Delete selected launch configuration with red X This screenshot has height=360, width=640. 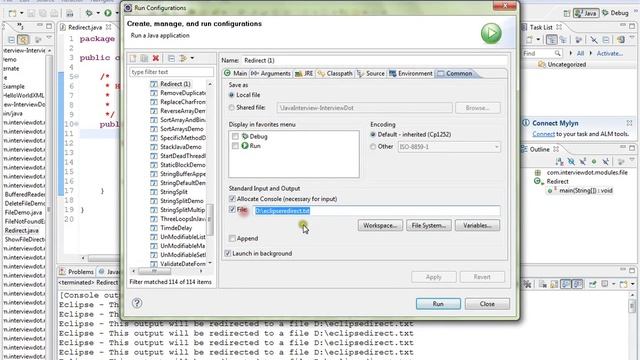[156, 58]
